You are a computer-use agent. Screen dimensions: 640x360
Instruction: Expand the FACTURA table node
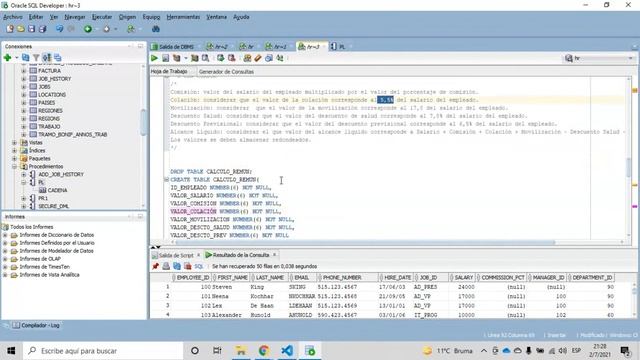pyautogui.click(x=23, y=71)
